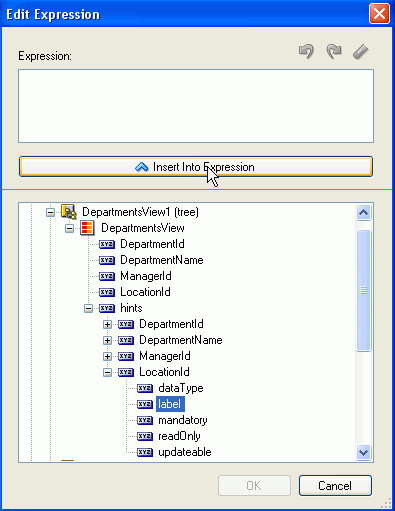Click the xyz icon beside mandatory
Screen dimensions: 395x511
(x=145, y=420)
